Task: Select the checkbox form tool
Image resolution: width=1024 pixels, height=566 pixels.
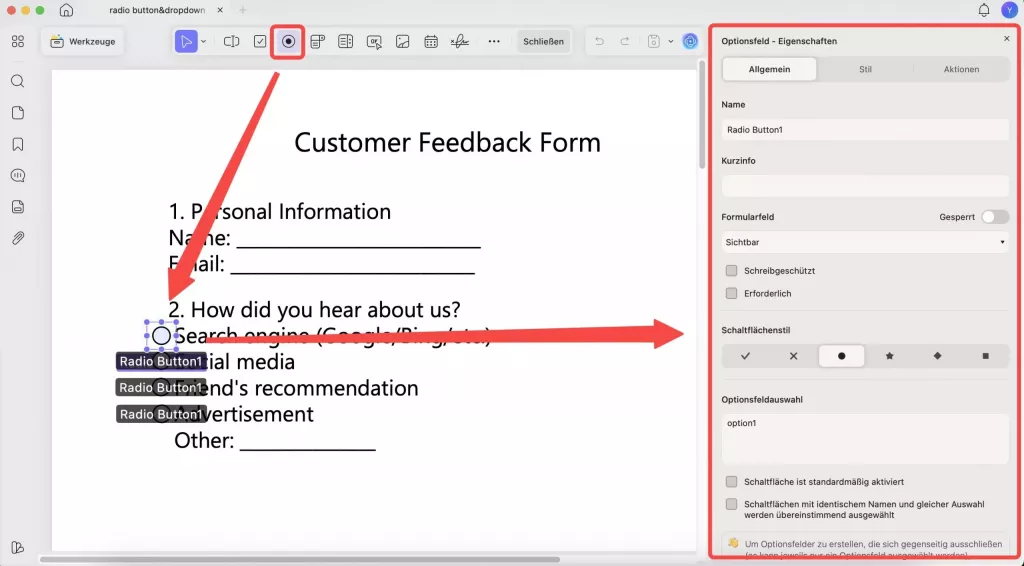Action: click(260, 41)
